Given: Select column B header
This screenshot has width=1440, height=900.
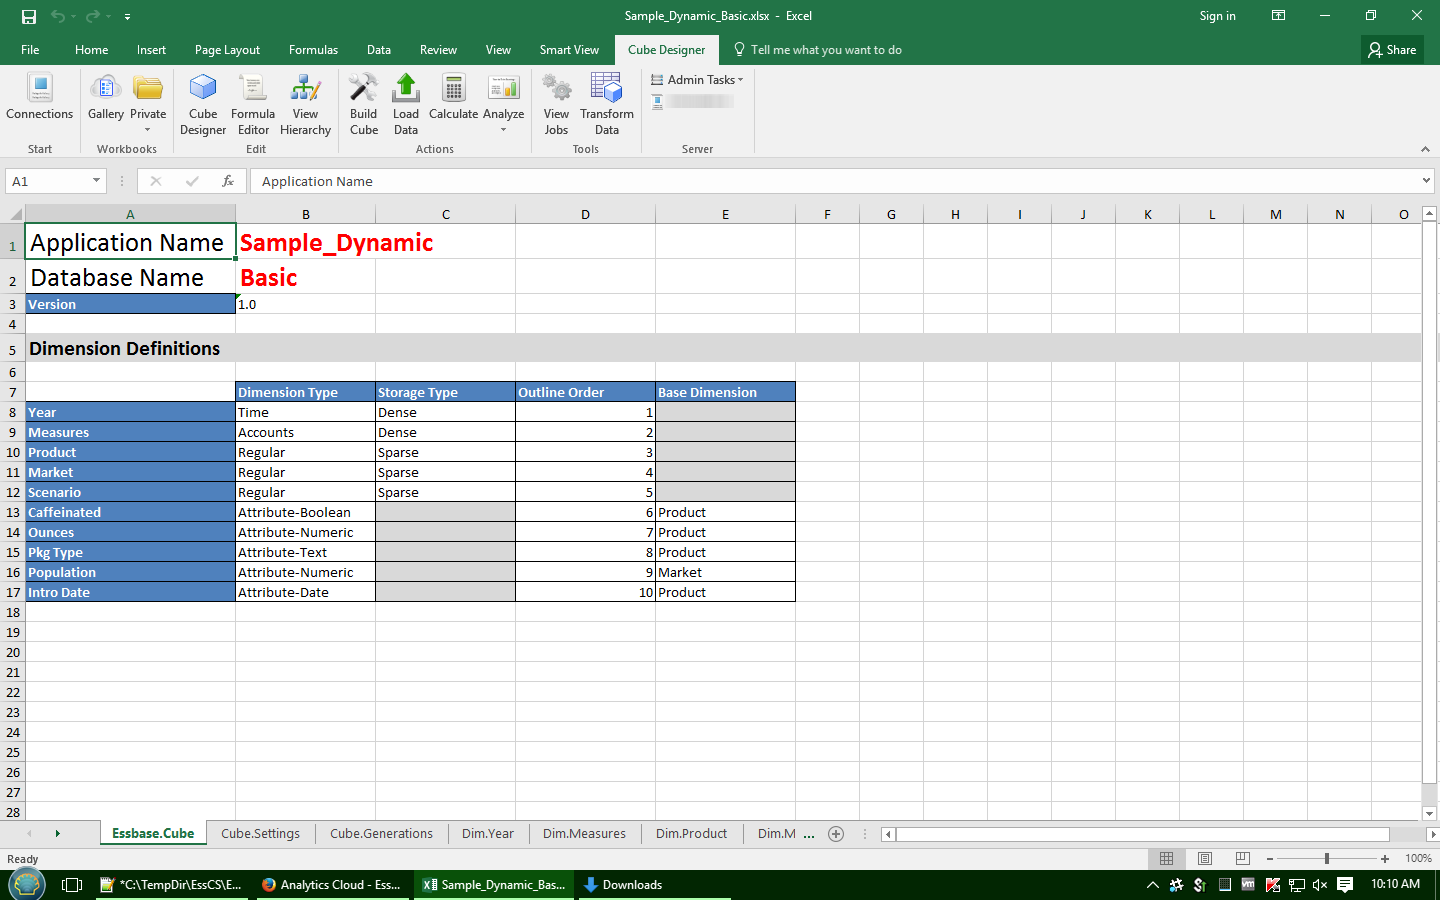Looking at the screenshot, I should click(x=306, y=214).
